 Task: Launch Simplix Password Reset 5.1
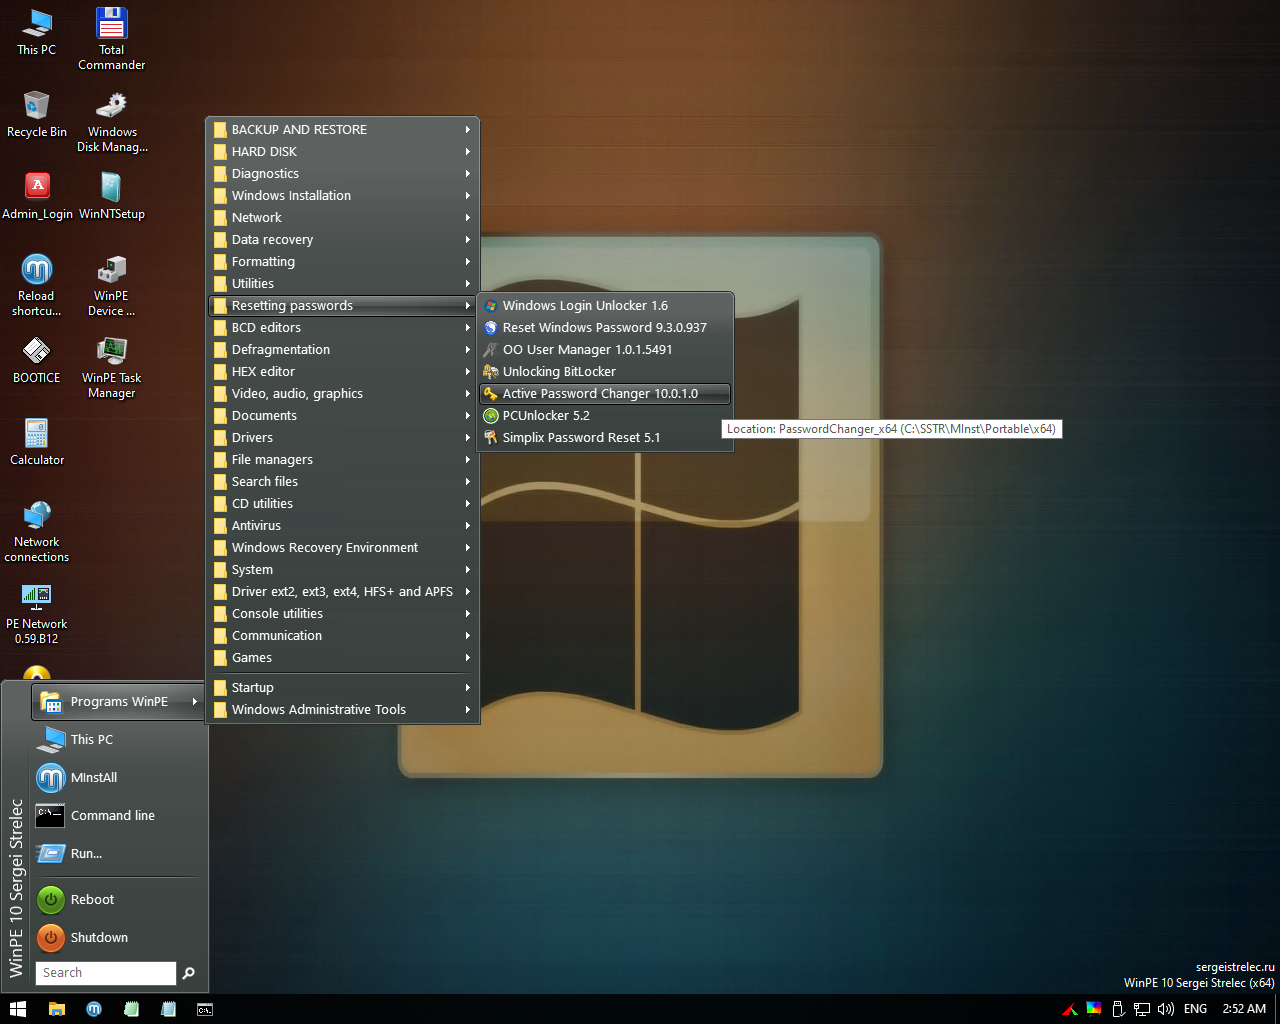point(605,437)
